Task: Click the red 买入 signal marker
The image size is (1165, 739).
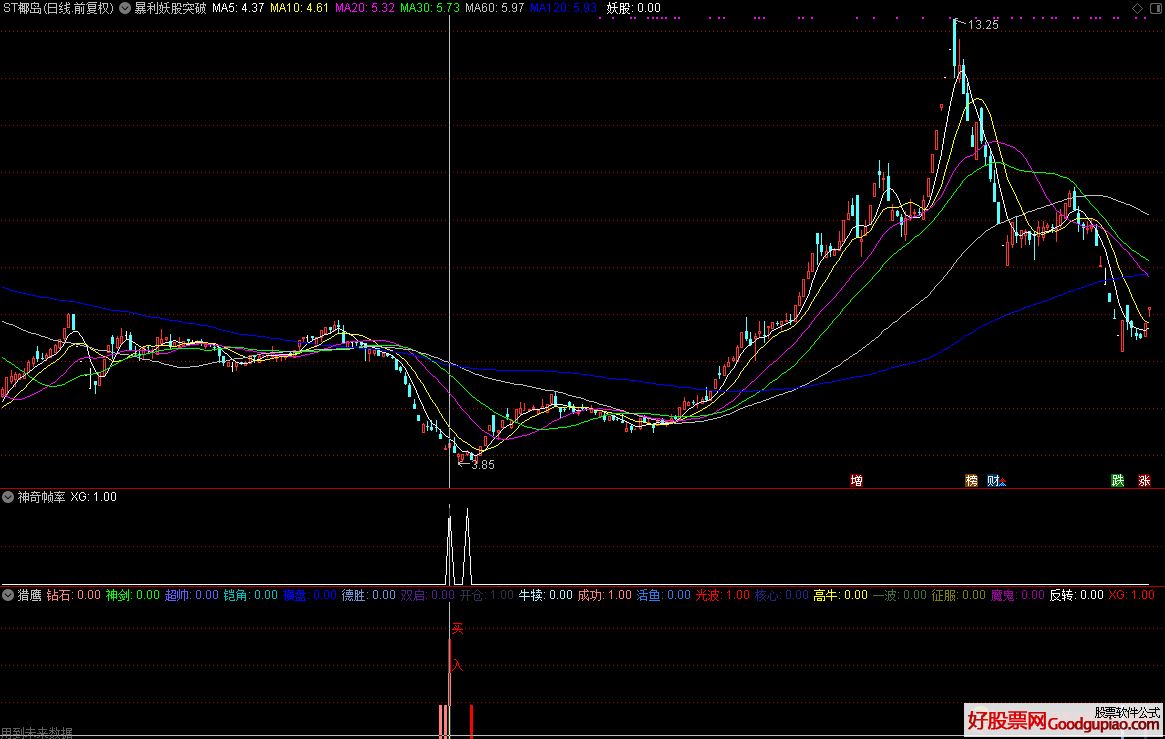Action: coord(457,647)
